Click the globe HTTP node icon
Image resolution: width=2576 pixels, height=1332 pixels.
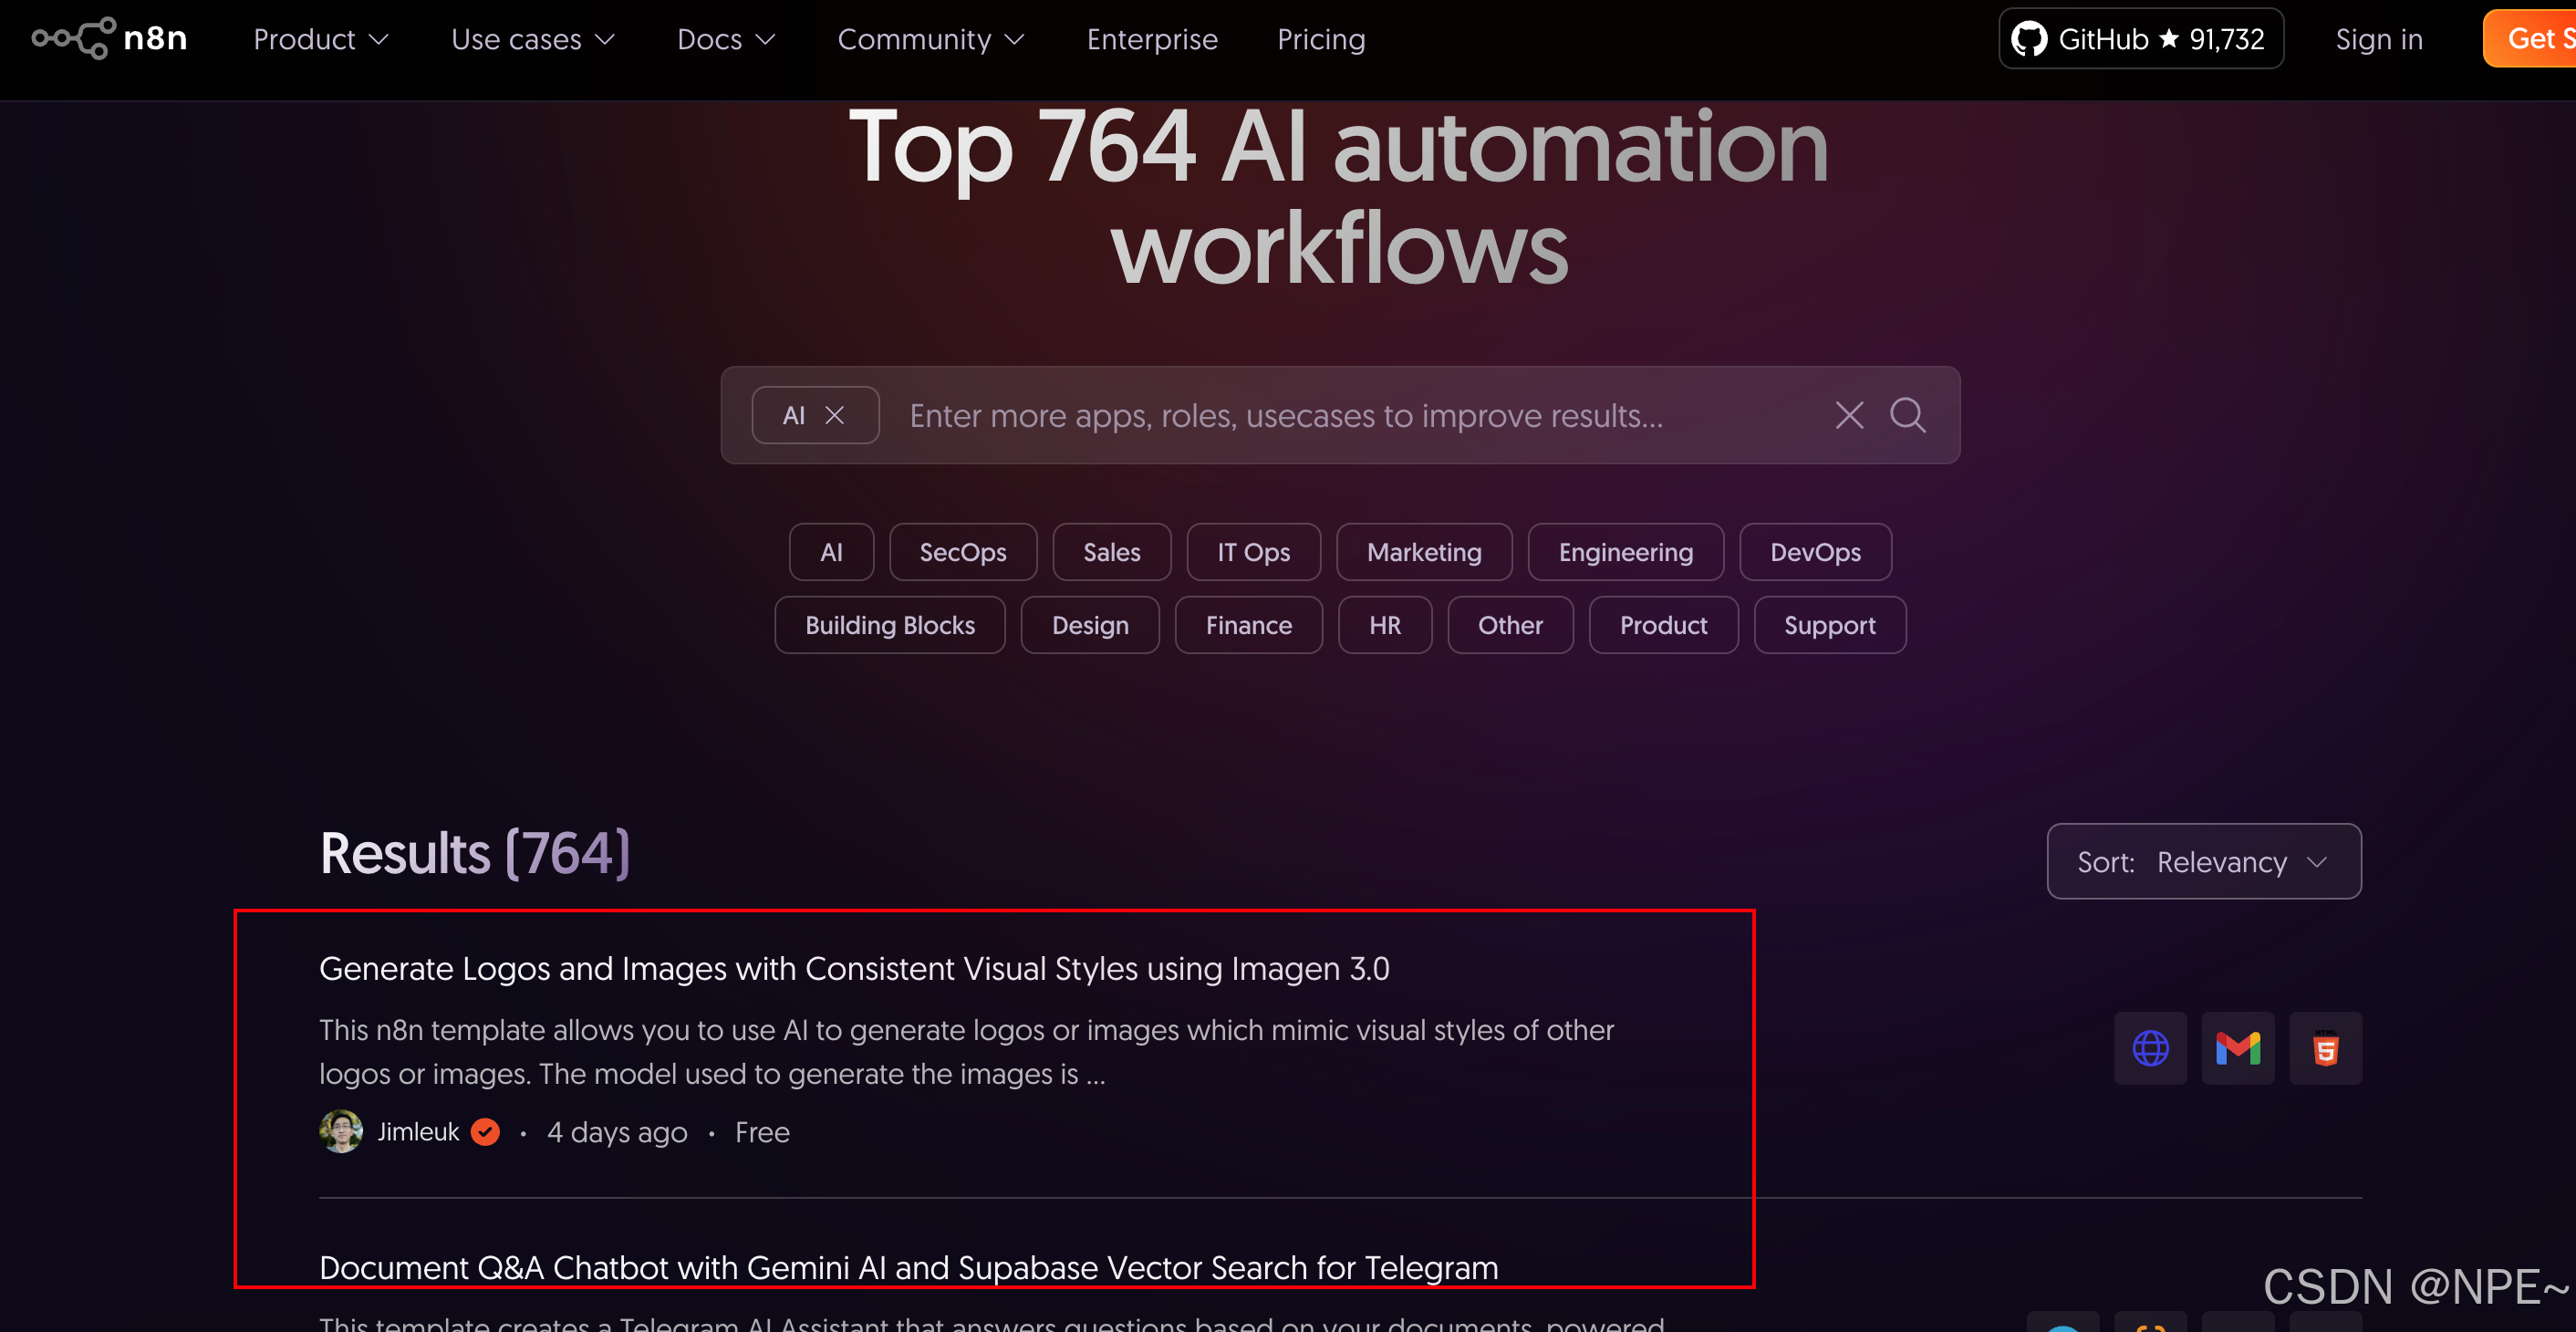pyautogui.click(x=2150, y=1048)
